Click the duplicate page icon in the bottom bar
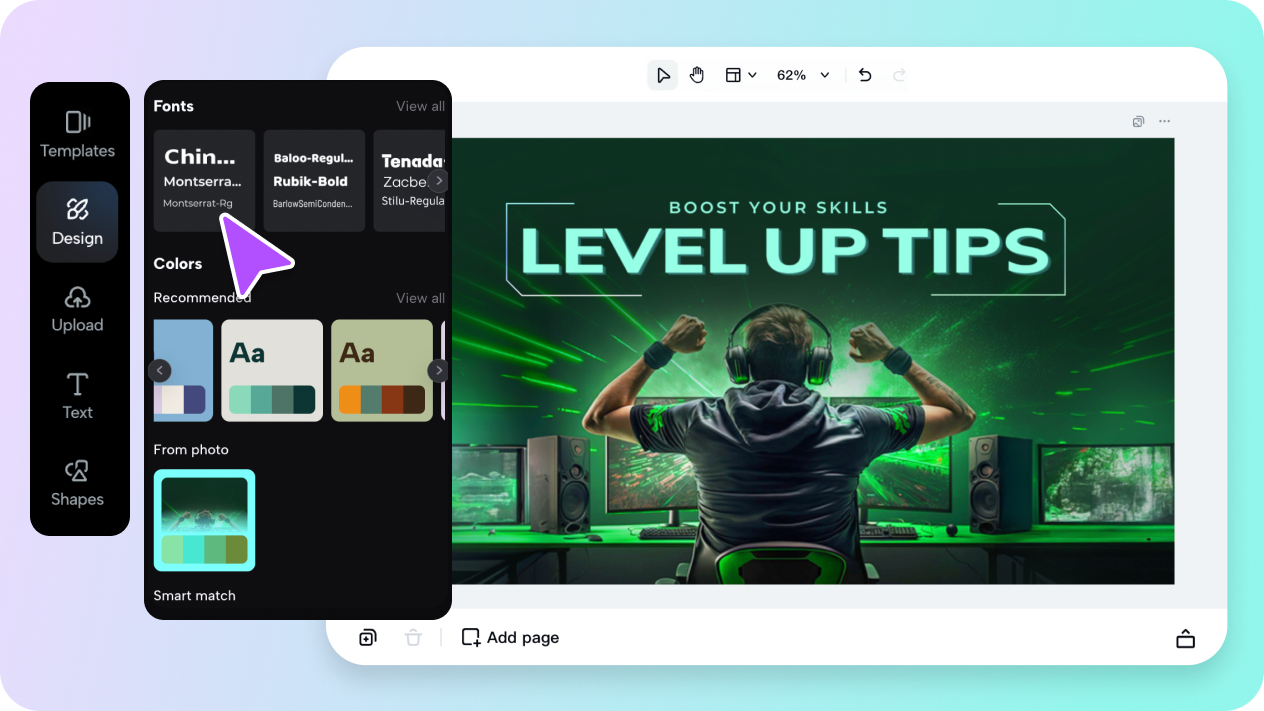Screen dimensions: 1264x711 (x=367, y=637)
